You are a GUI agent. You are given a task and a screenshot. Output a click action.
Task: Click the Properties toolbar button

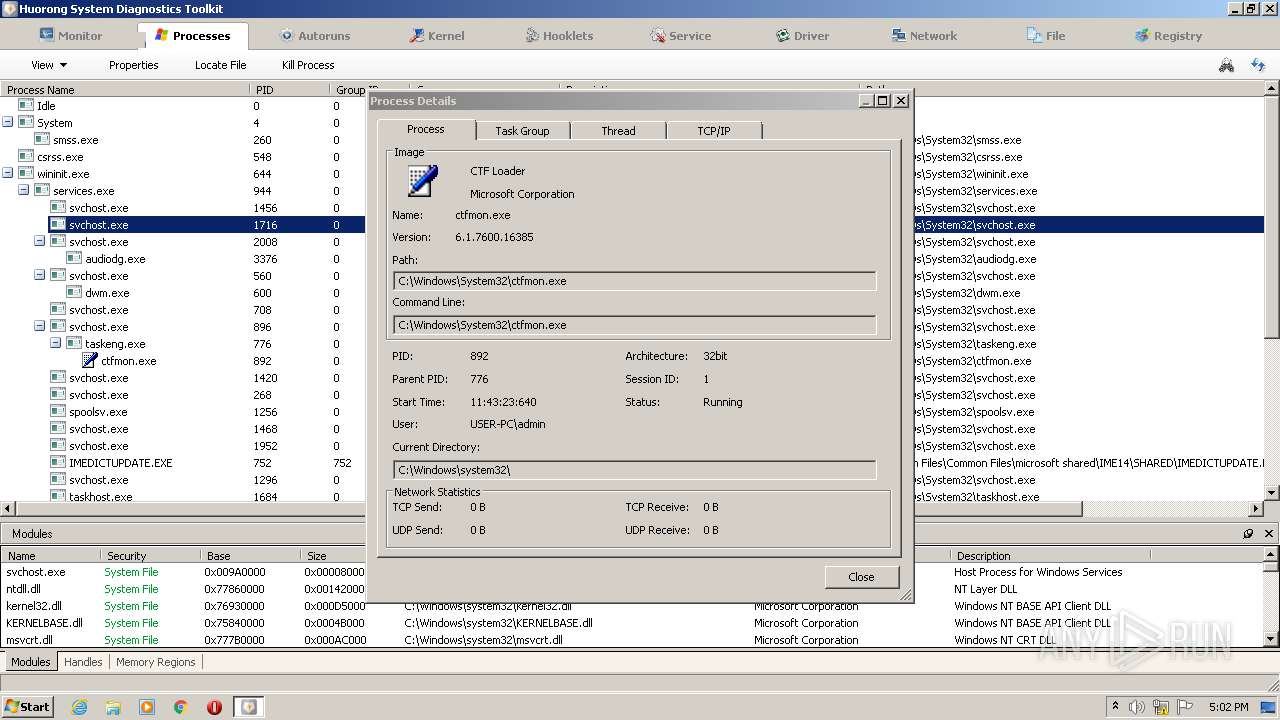click(133, 65)
